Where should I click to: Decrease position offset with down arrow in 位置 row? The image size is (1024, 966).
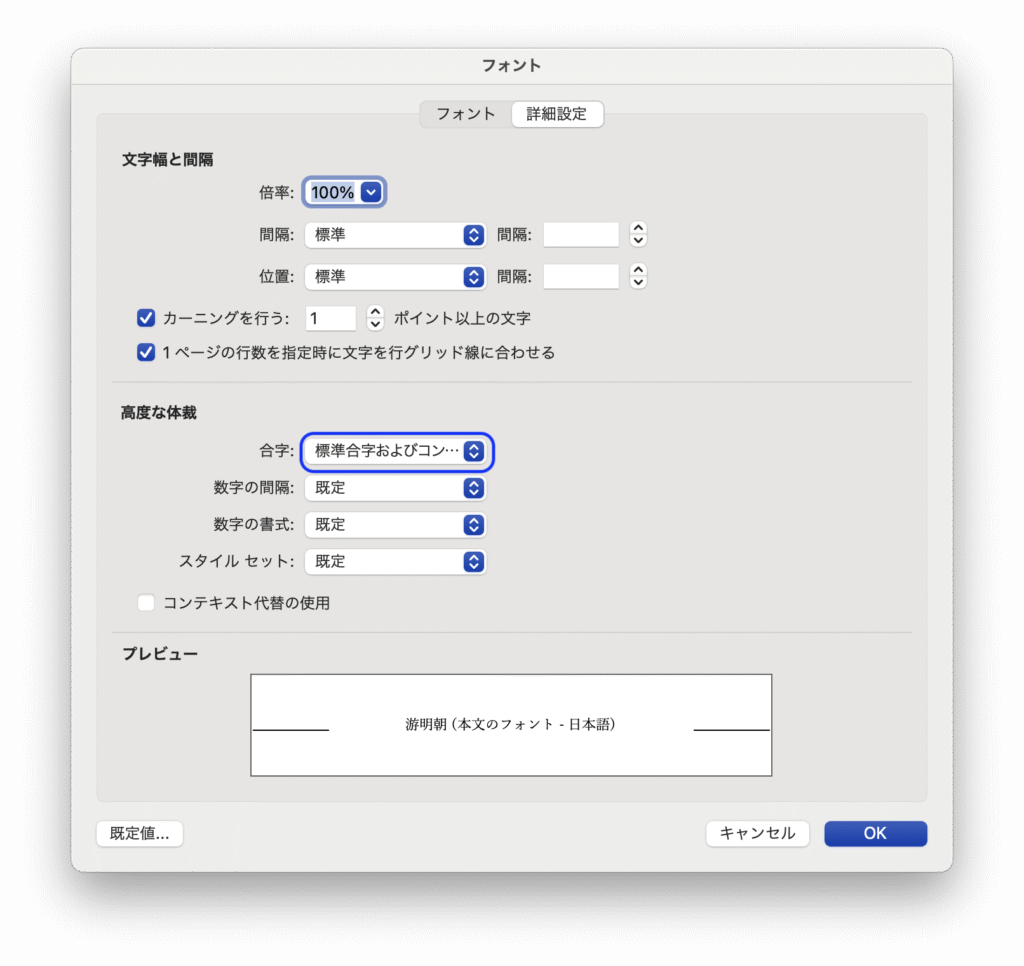click(638, 283)
